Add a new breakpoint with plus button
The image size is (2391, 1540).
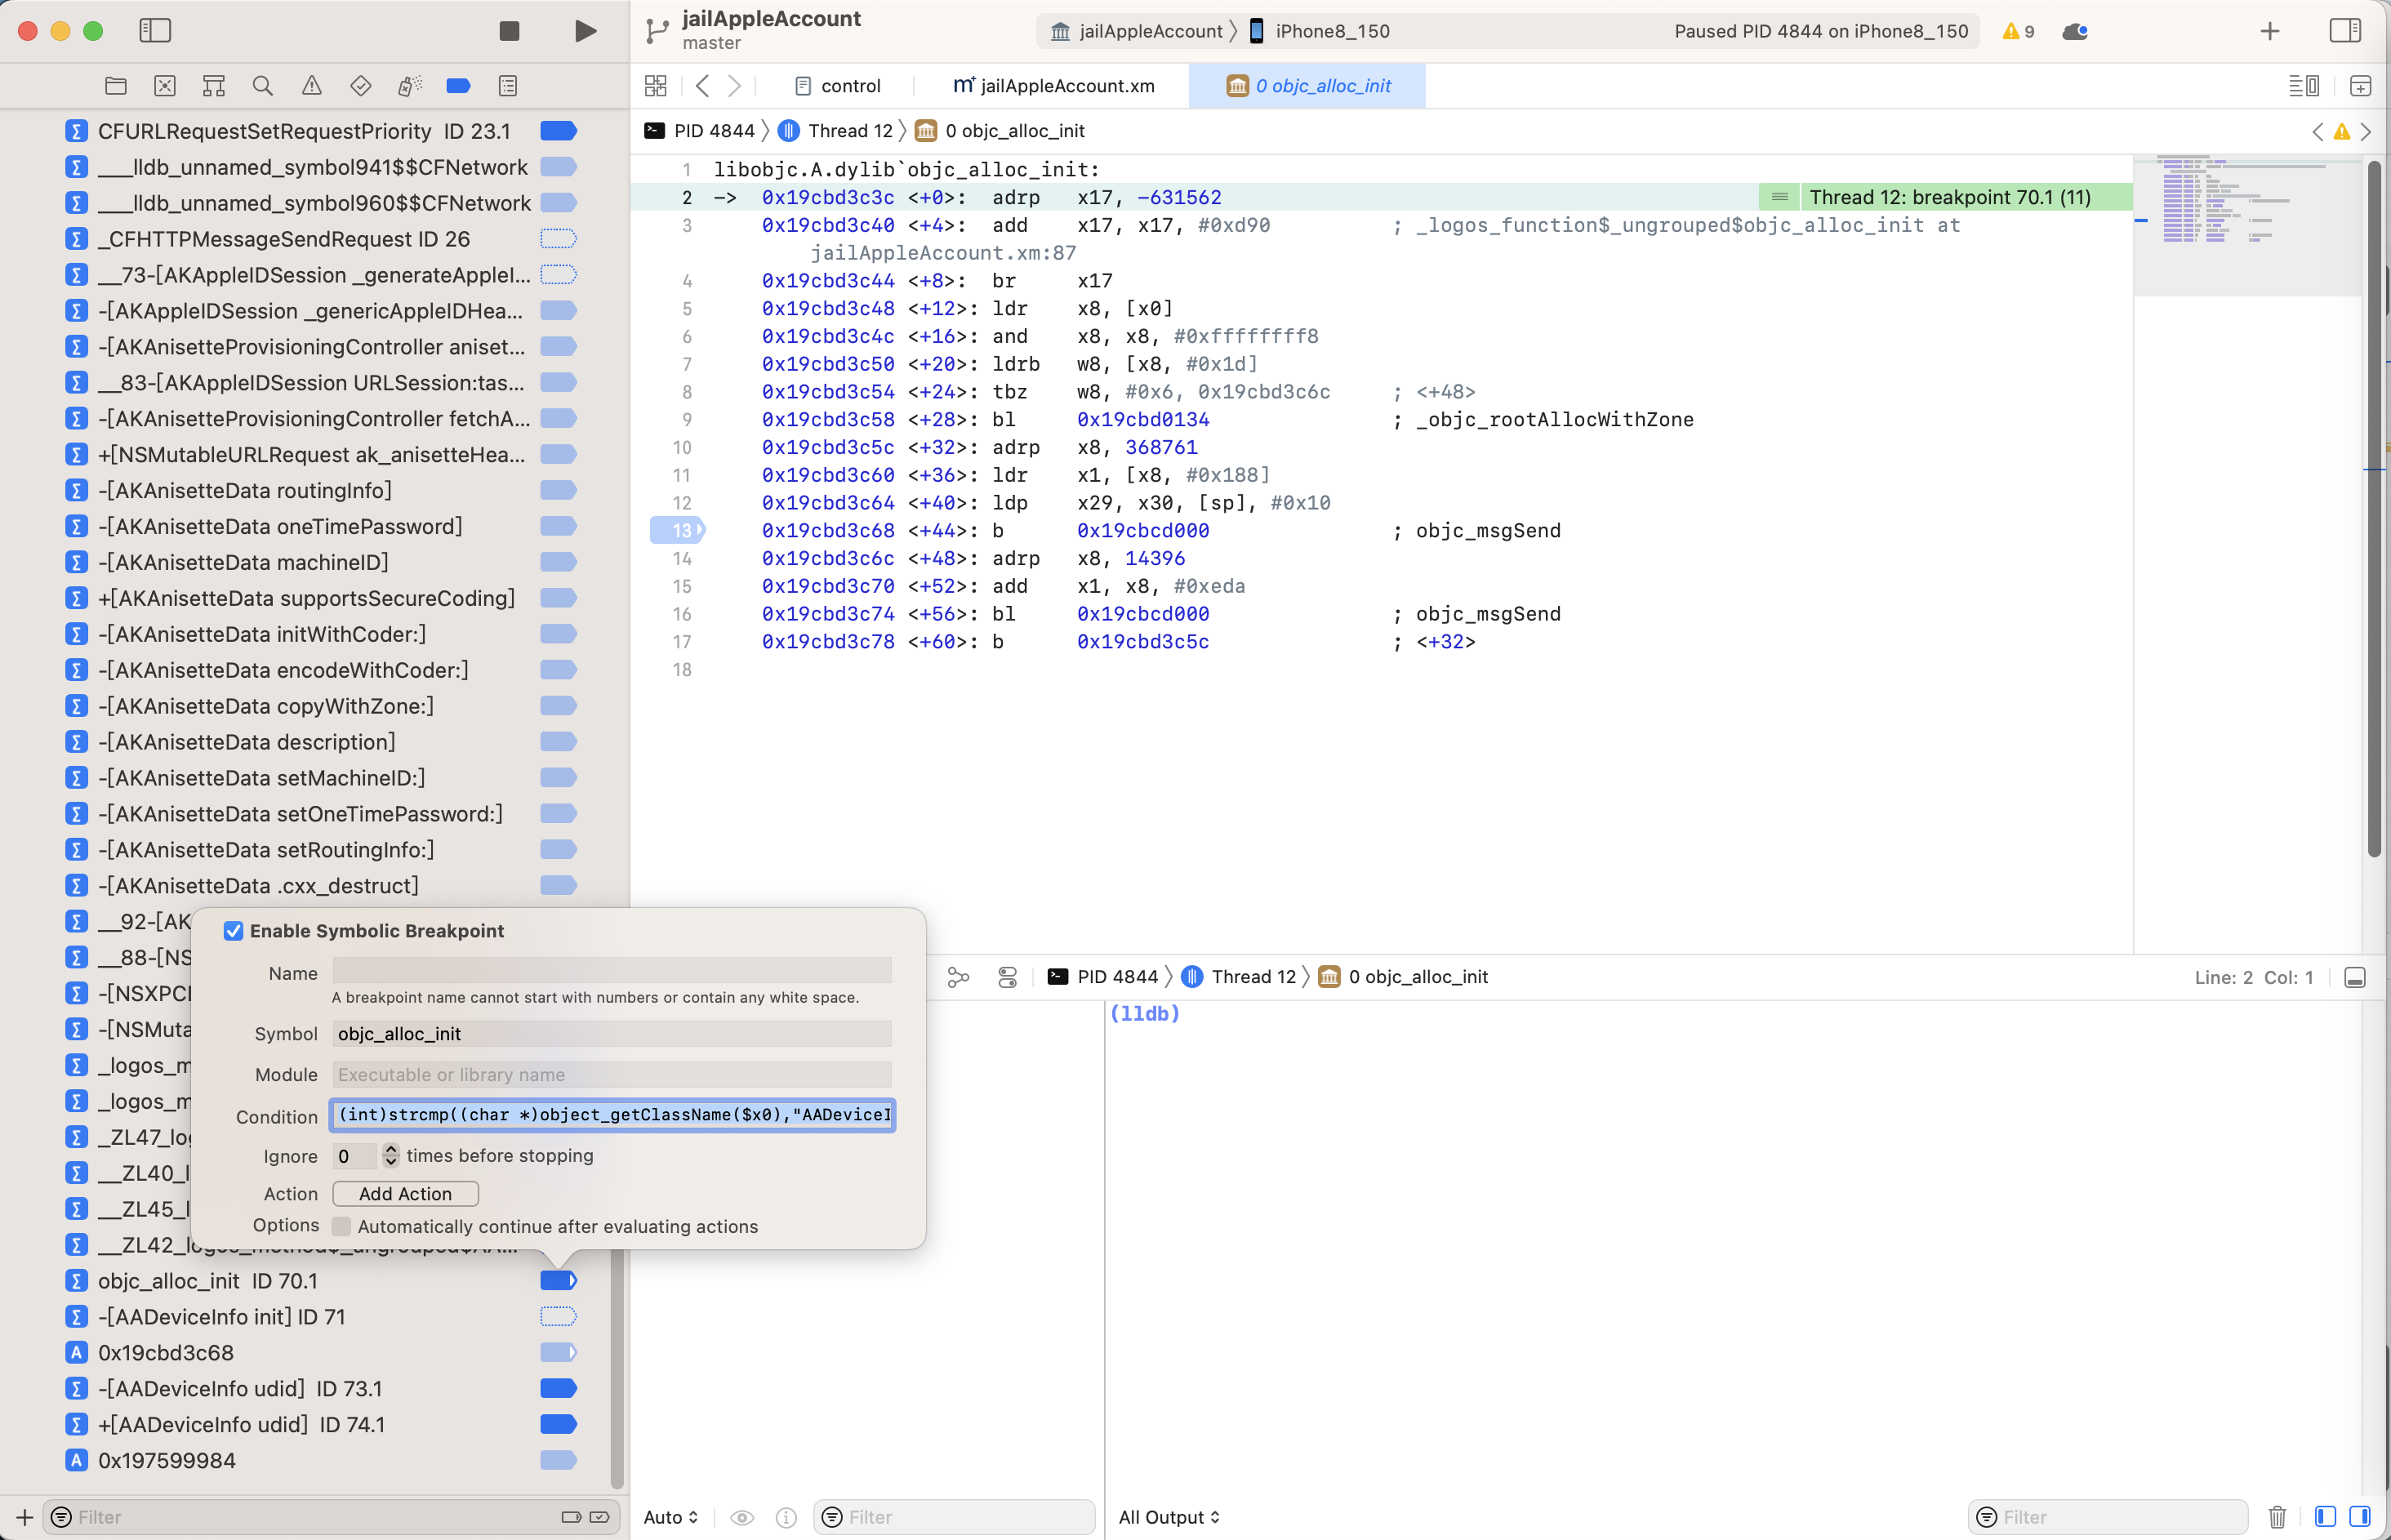click(24, 1517)
